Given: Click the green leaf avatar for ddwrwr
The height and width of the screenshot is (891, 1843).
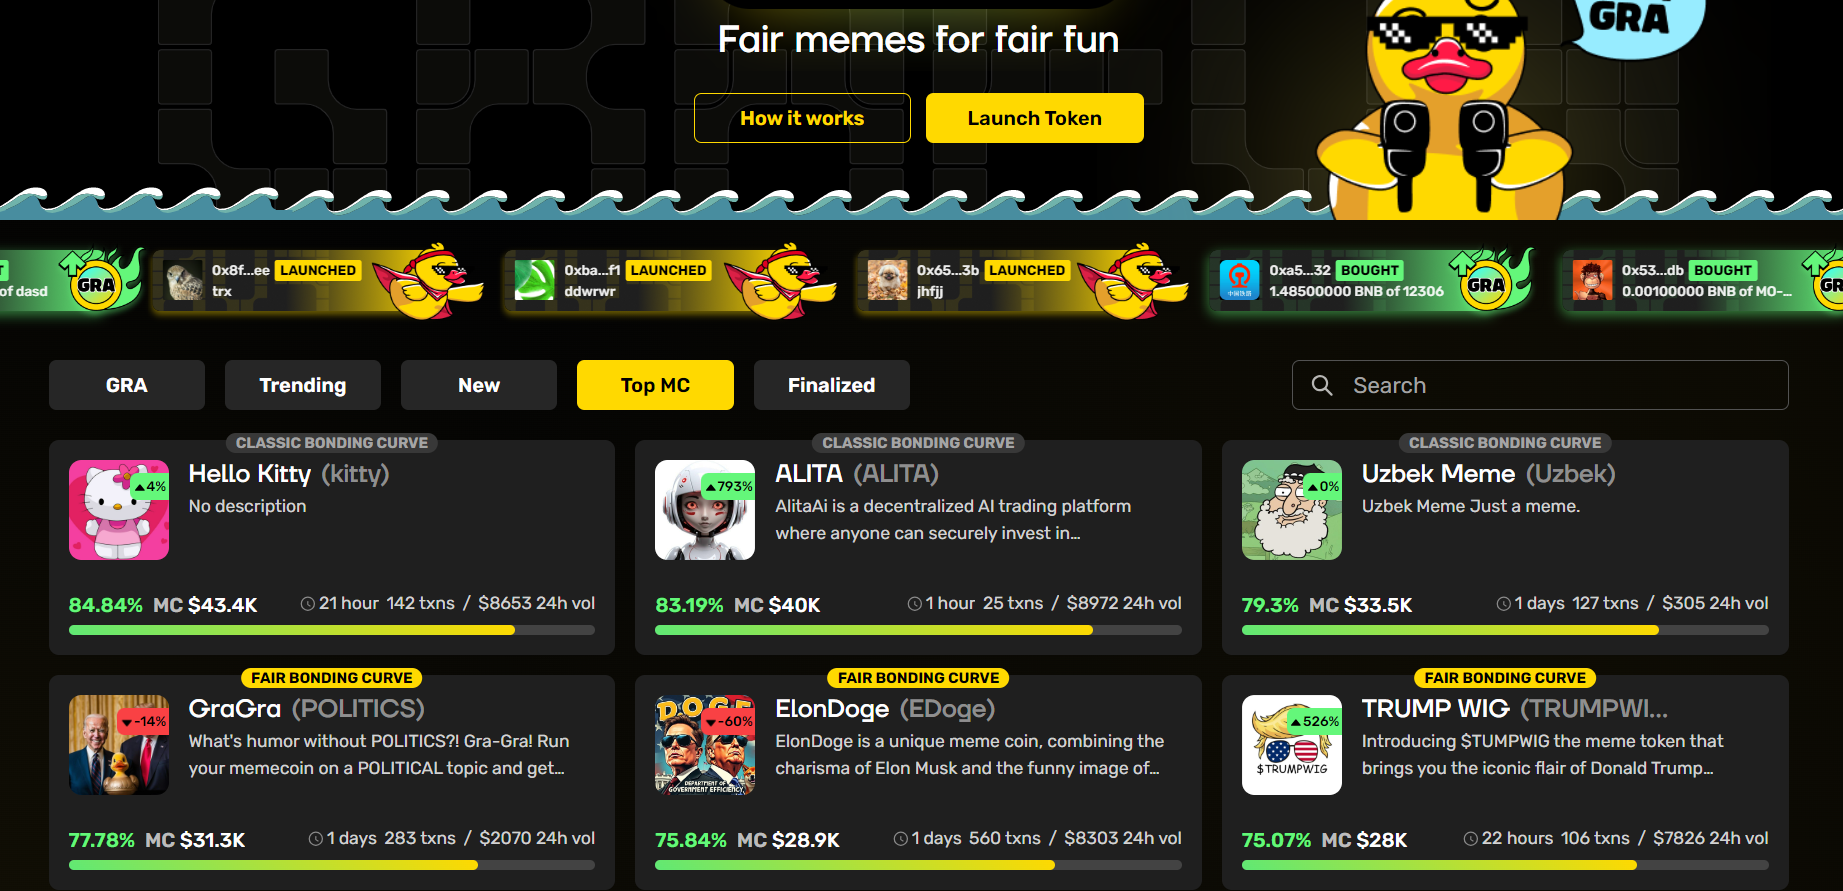Looking at the screenshot, I should 534,280.
